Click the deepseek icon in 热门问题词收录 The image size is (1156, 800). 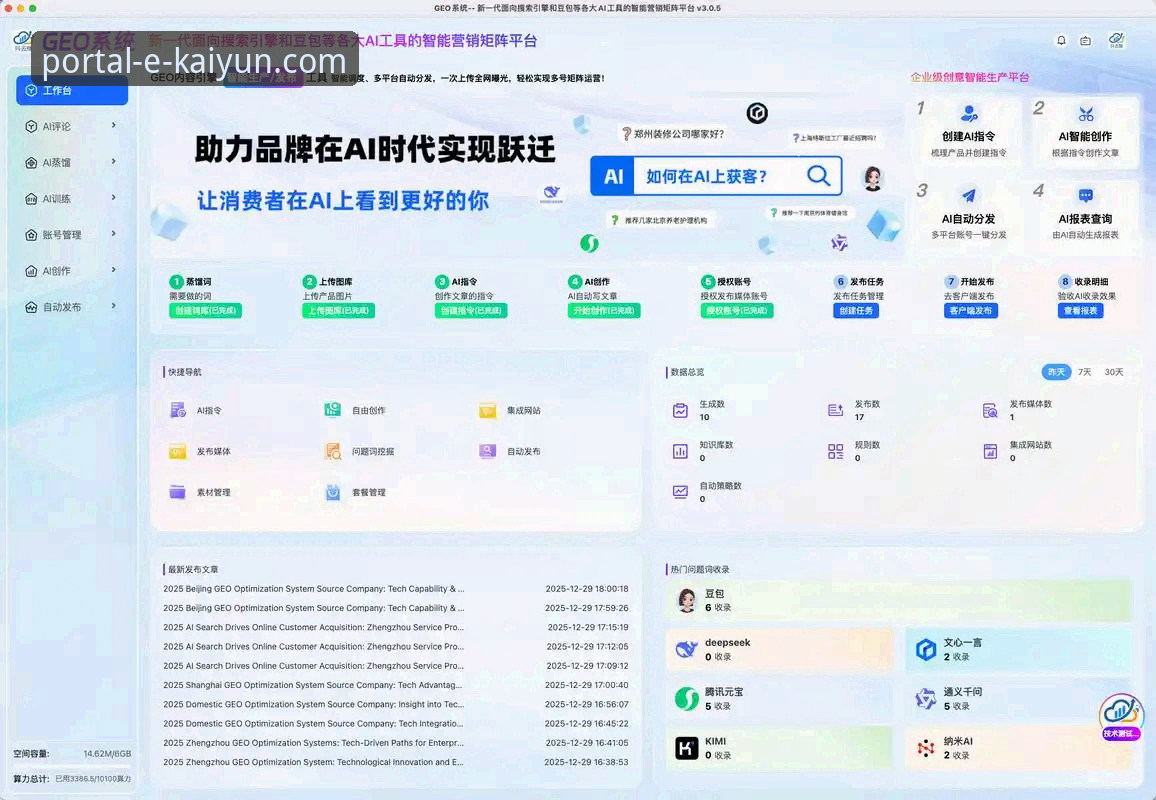[687, 649]
